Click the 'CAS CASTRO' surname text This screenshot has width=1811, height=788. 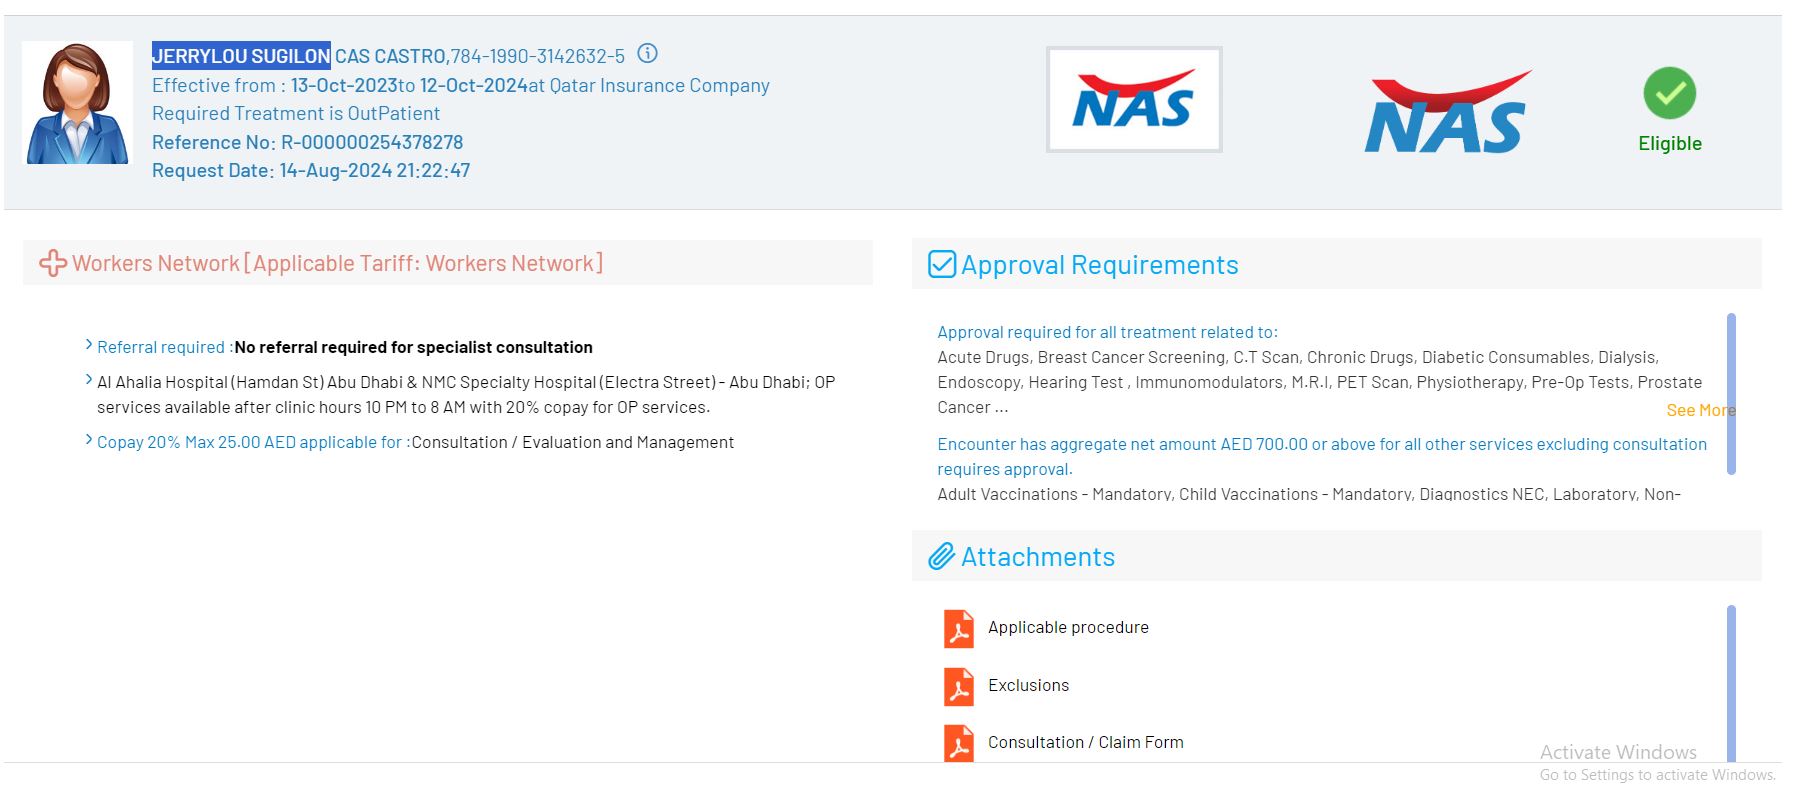[391, 56]
